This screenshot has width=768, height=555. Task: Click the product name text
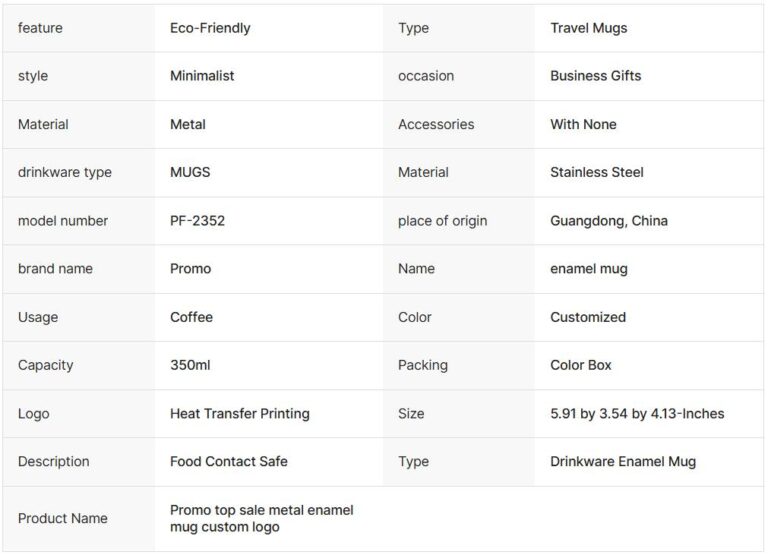point(262,518)
